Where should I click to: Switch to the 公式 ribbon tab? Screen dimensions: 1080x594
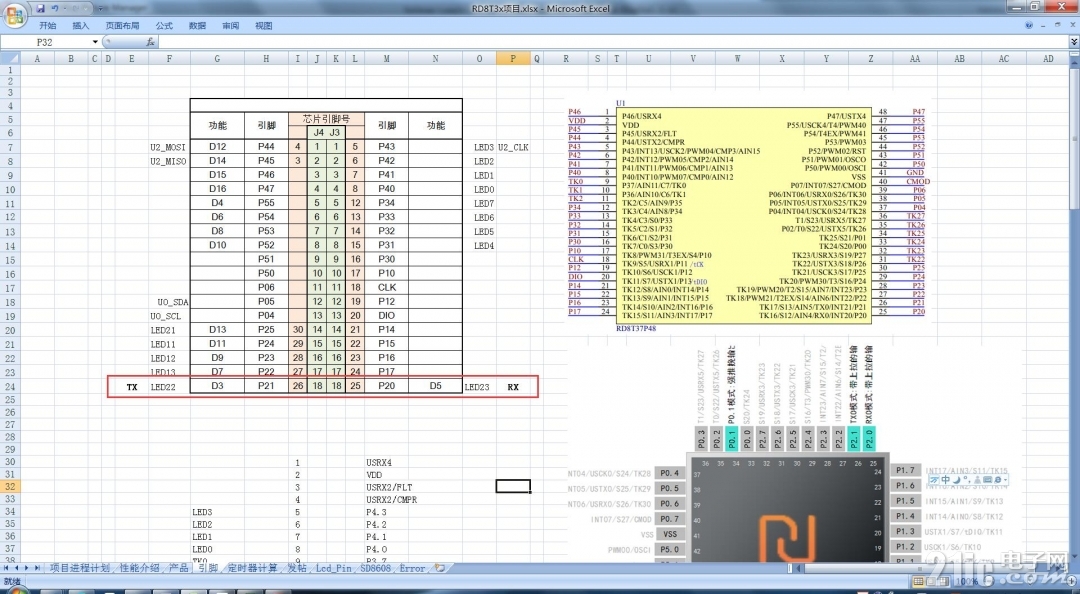(x=164, y=25)
